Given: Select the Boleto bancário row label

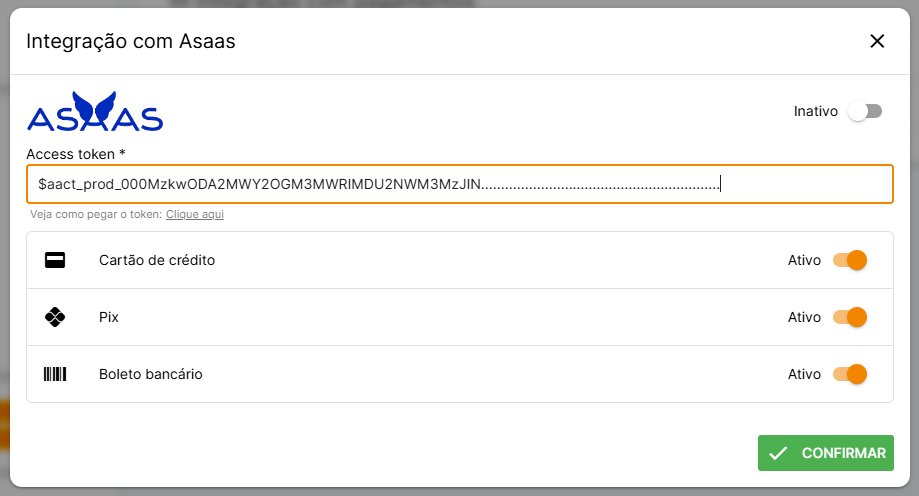Looking at the screenshot, I should tap(151, 375).
